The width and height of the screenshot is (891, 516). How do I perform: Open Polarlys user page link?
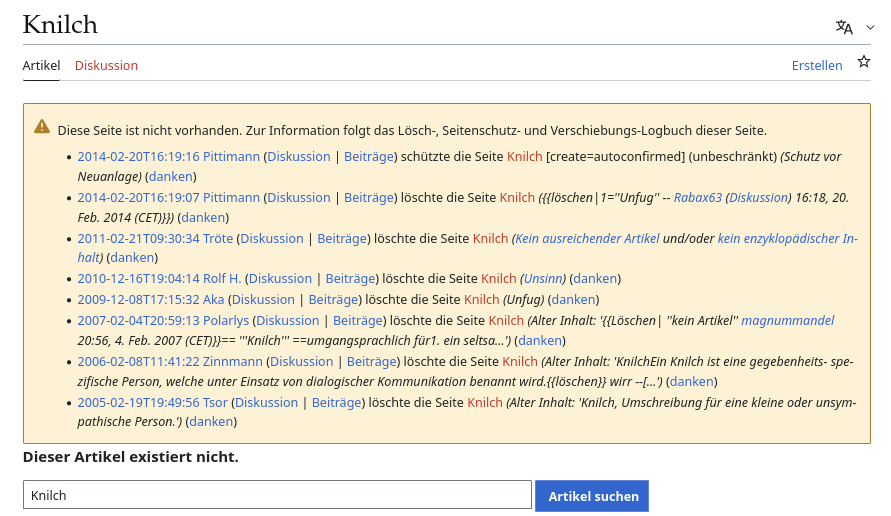[x=226, y=321]
